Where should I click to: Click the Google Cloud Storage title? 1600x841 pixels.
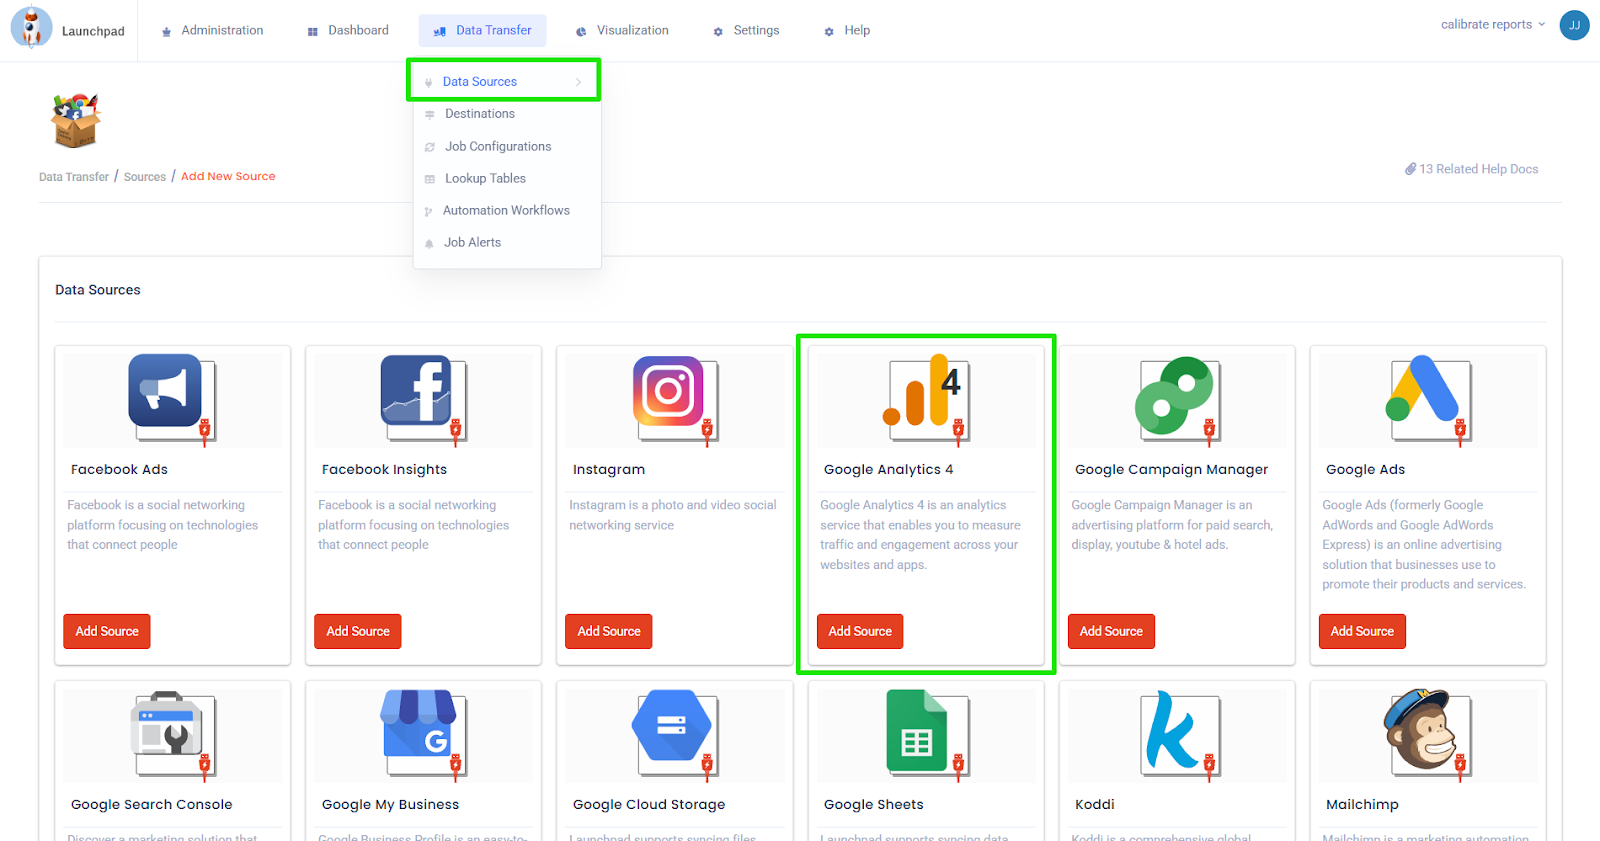click(648, 804)
